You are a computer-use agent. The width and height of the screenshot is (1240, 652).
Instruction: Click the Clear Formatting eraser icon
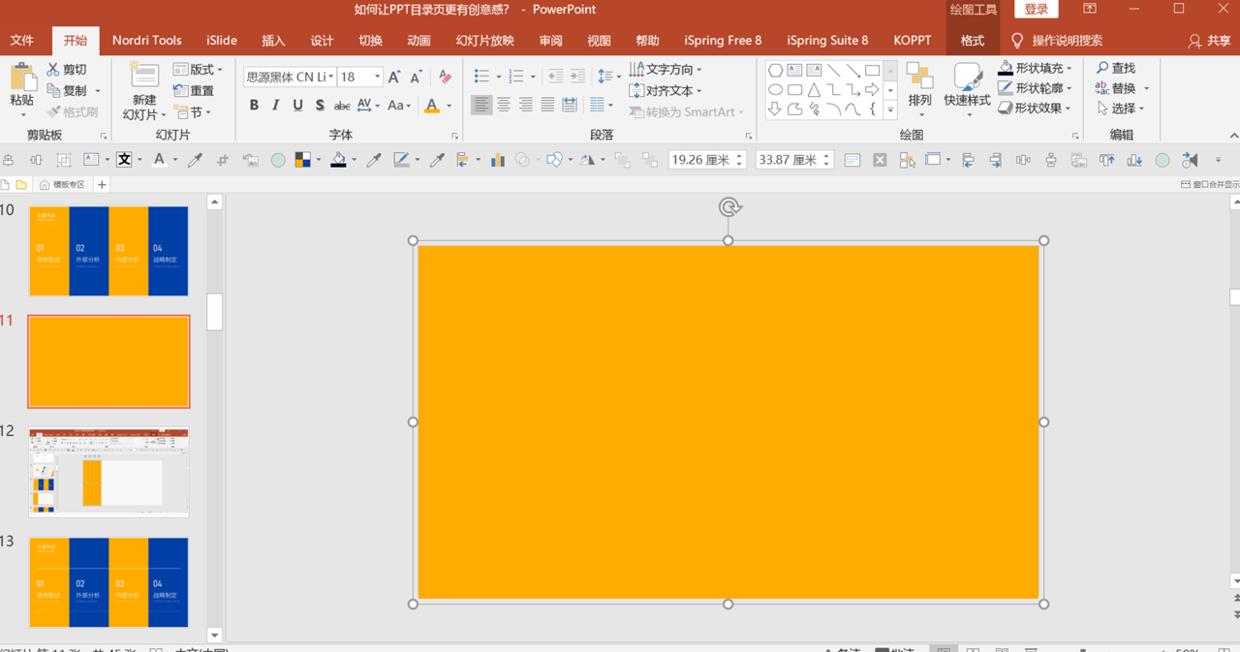pos(445,77)
